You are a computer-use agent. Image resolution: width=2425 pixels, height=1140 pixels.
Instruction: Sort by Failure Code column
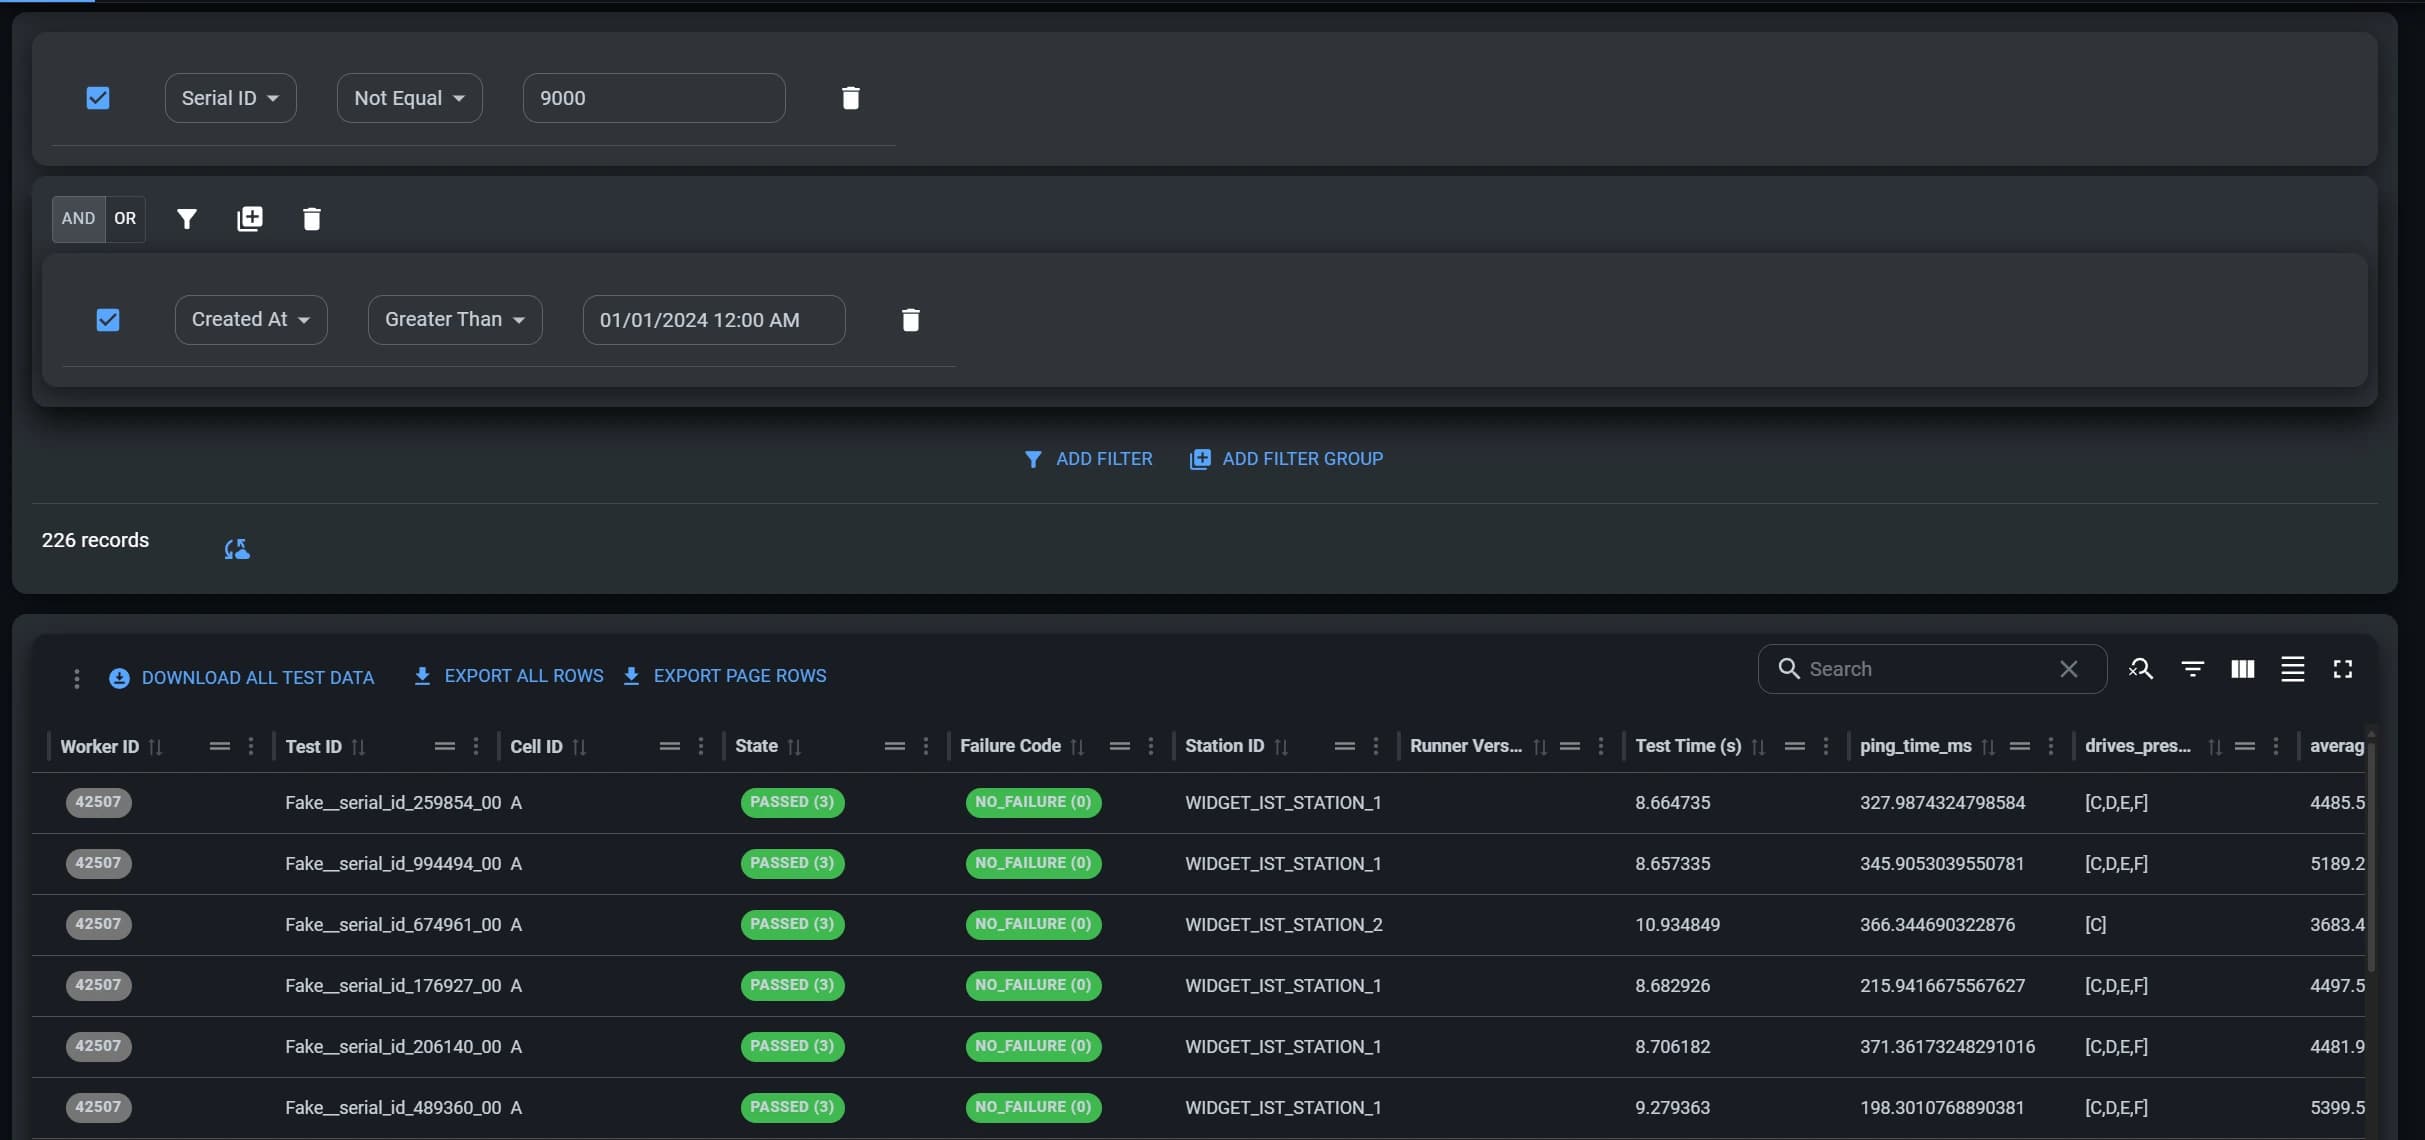click(x=1077, y=747)
